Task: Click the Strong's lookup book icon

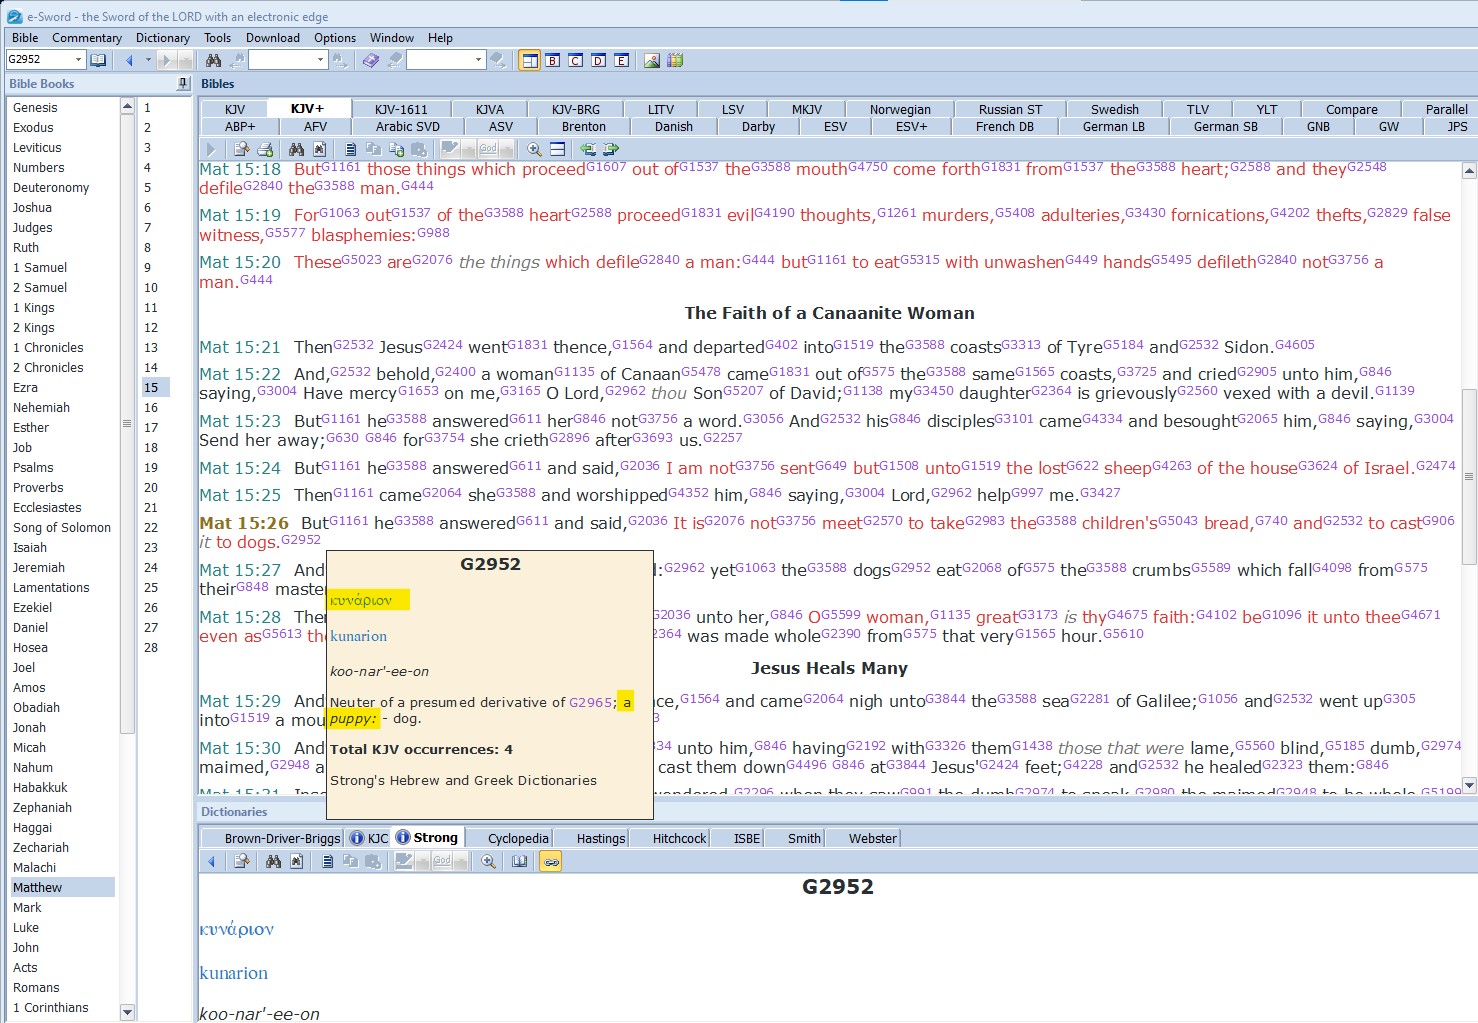Action: [98, 60]
